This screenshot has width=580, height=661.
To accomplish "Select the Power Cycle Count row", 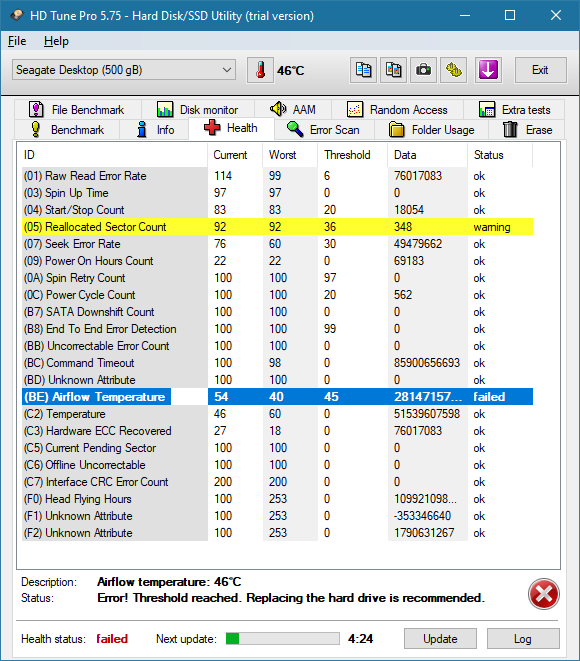I will coord(277,295).
